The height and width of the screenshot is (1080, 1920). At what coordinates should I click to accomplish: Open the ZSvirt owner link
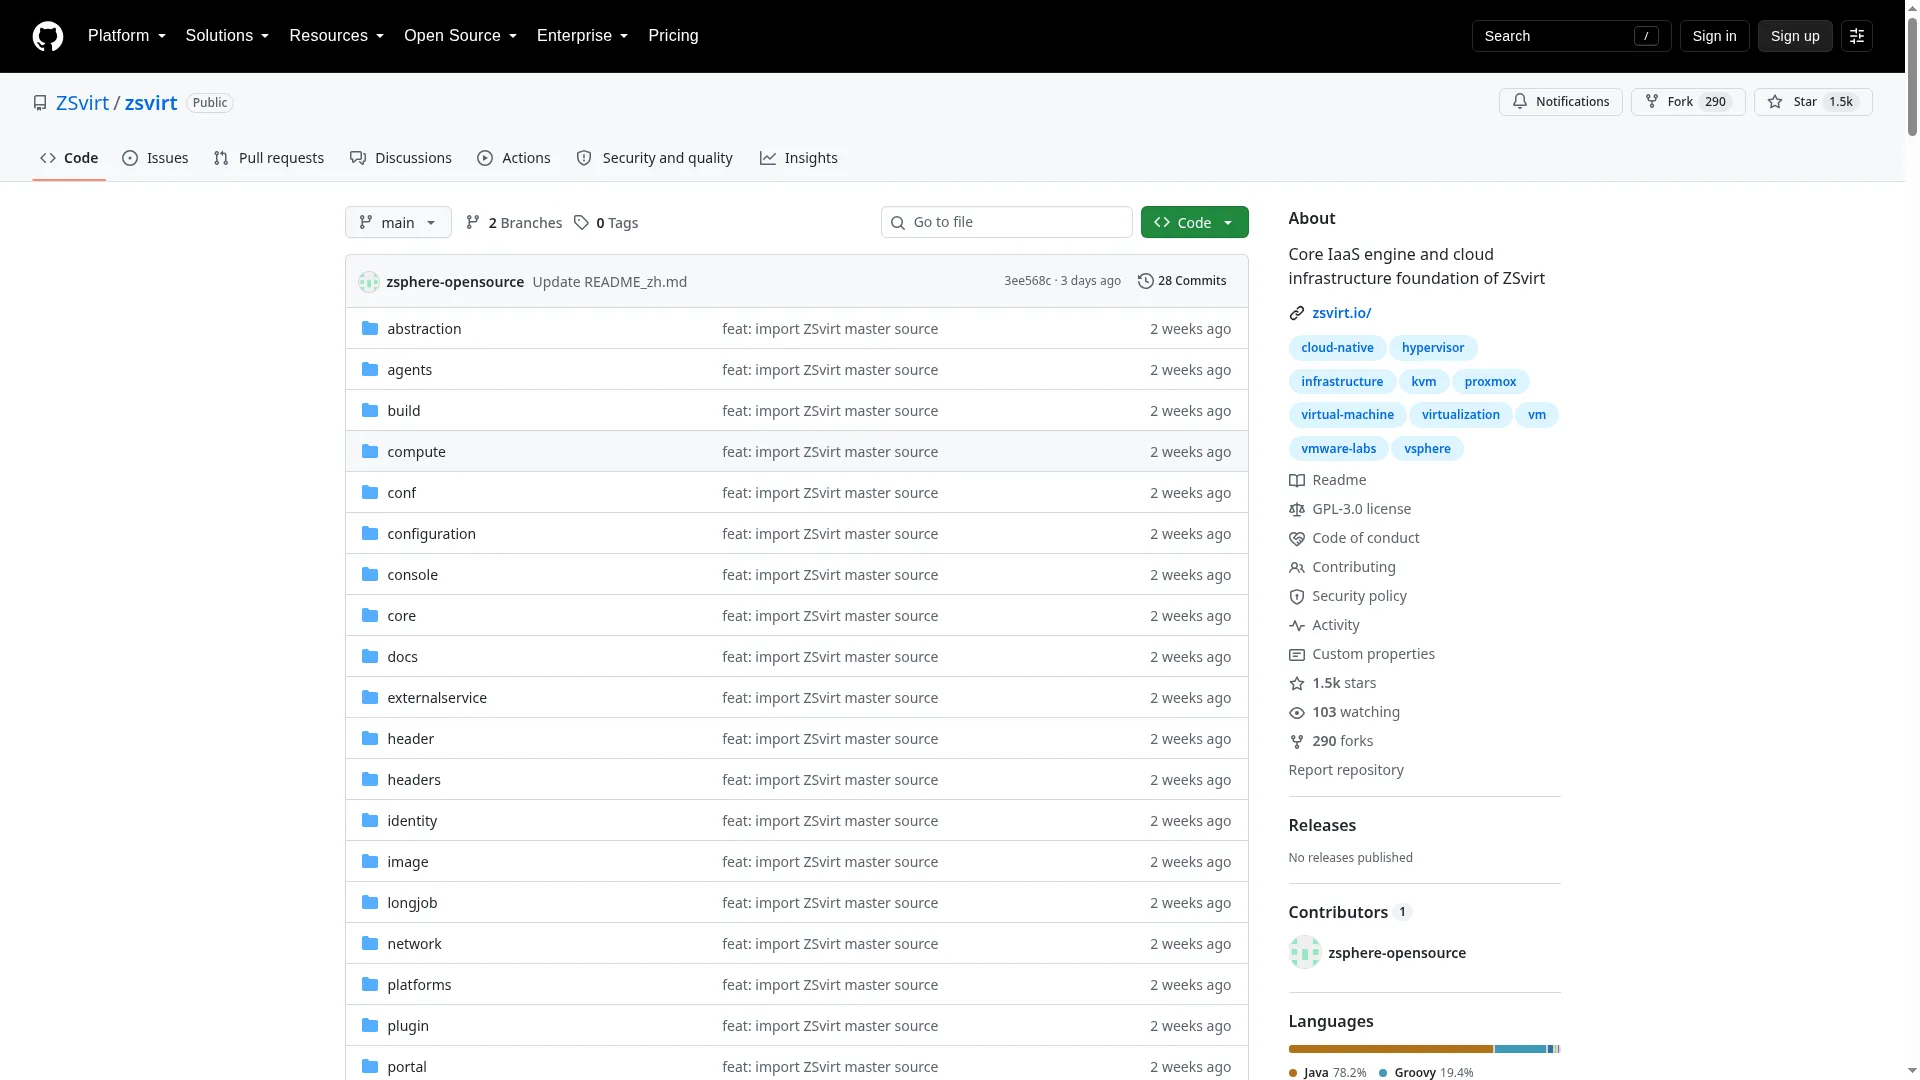(82, 103)
